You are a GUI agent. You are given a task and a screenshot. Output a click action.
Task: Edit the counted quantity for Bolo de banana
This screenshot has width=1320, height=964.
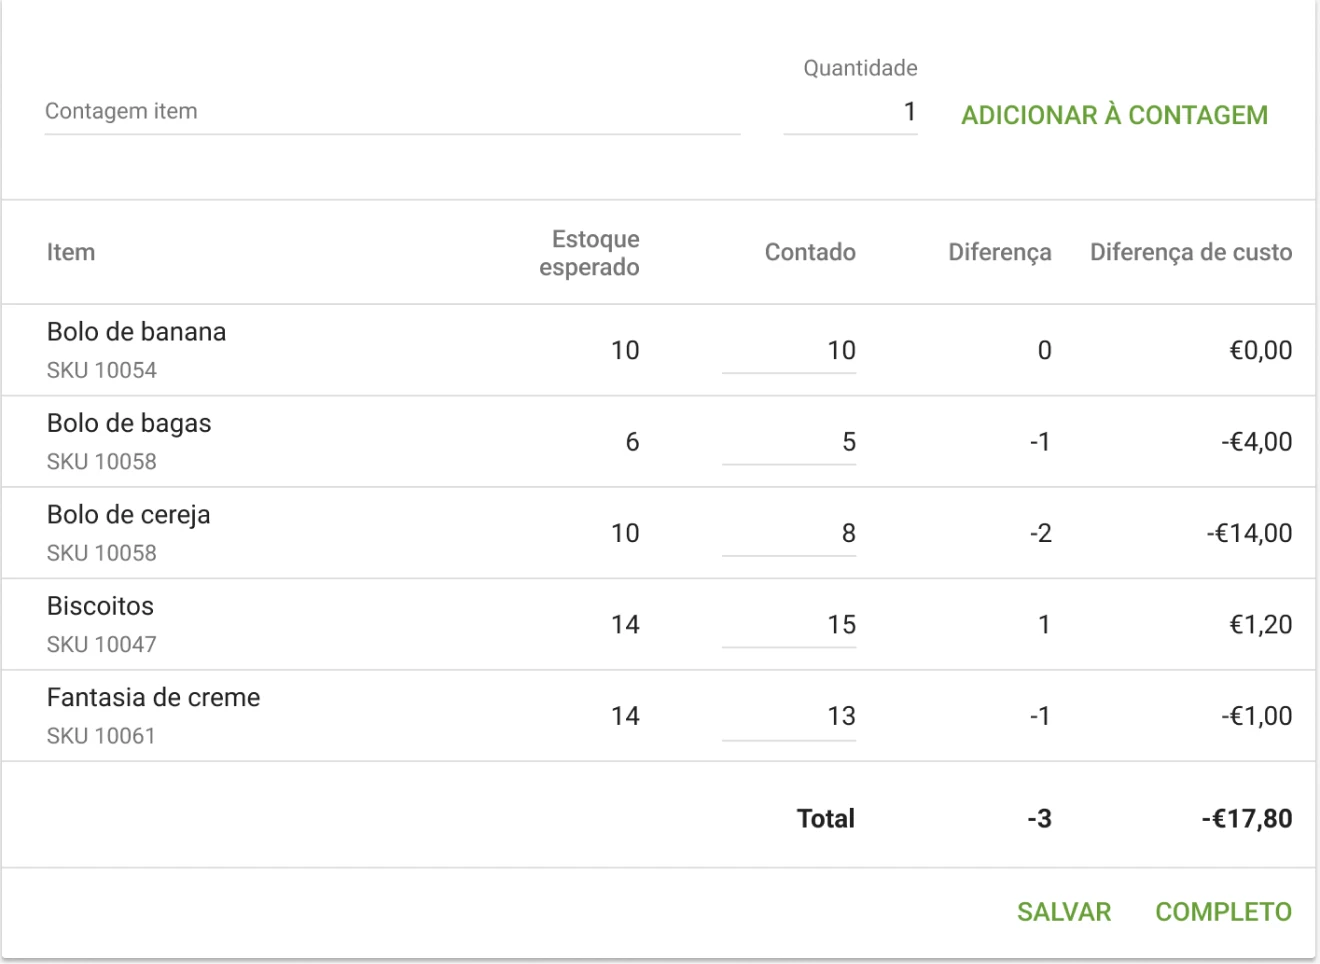(789, 351)
